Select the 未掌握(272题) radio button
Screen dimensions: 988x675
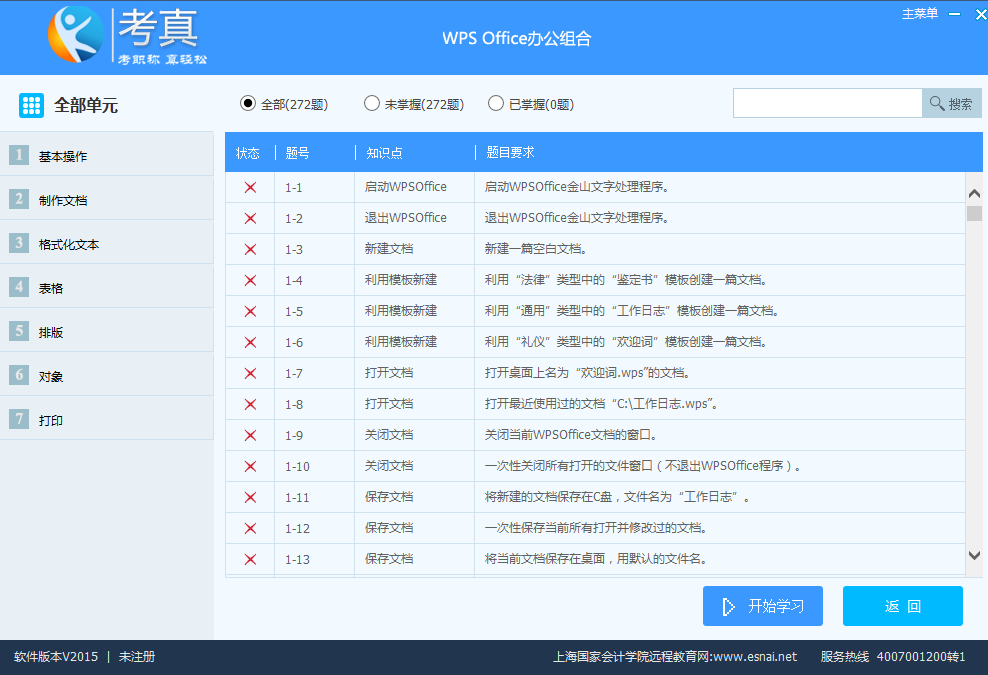[x=372, y=103]
